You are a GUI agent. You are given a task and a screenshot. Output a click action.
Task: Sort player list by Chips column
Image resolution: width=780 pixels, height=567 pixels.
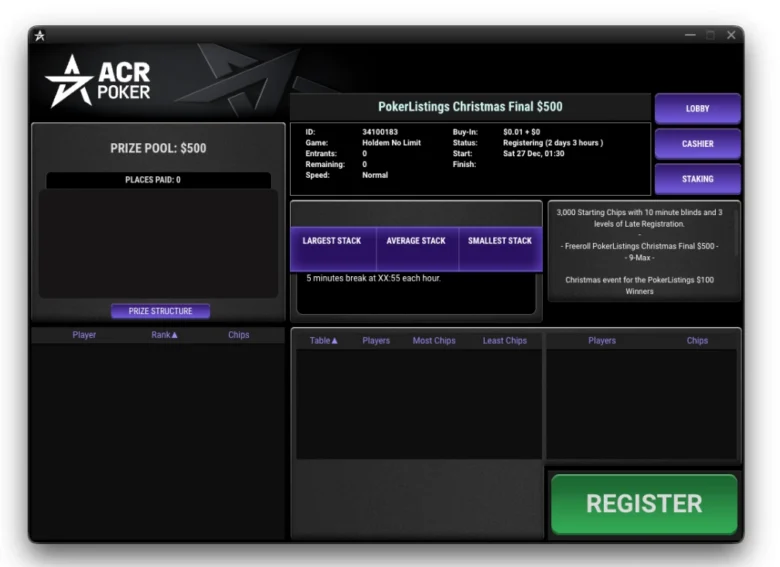238,335
